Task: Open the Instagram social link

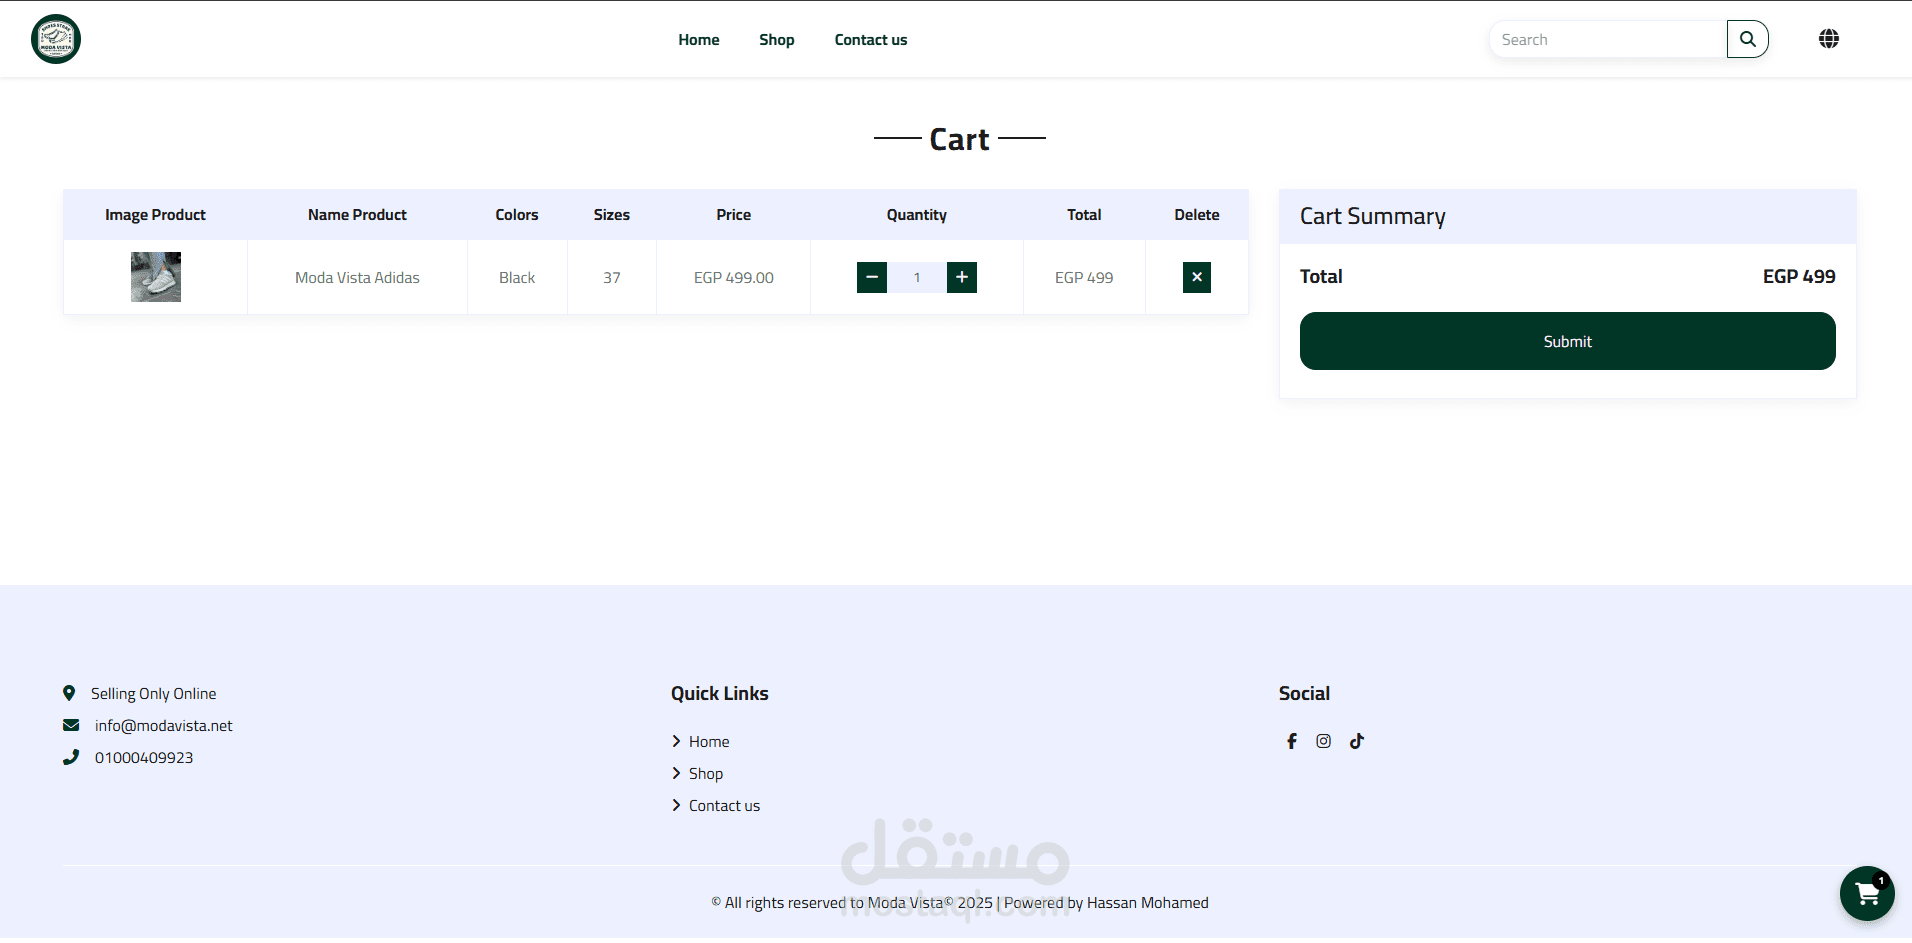Action: click(1324, 741)
